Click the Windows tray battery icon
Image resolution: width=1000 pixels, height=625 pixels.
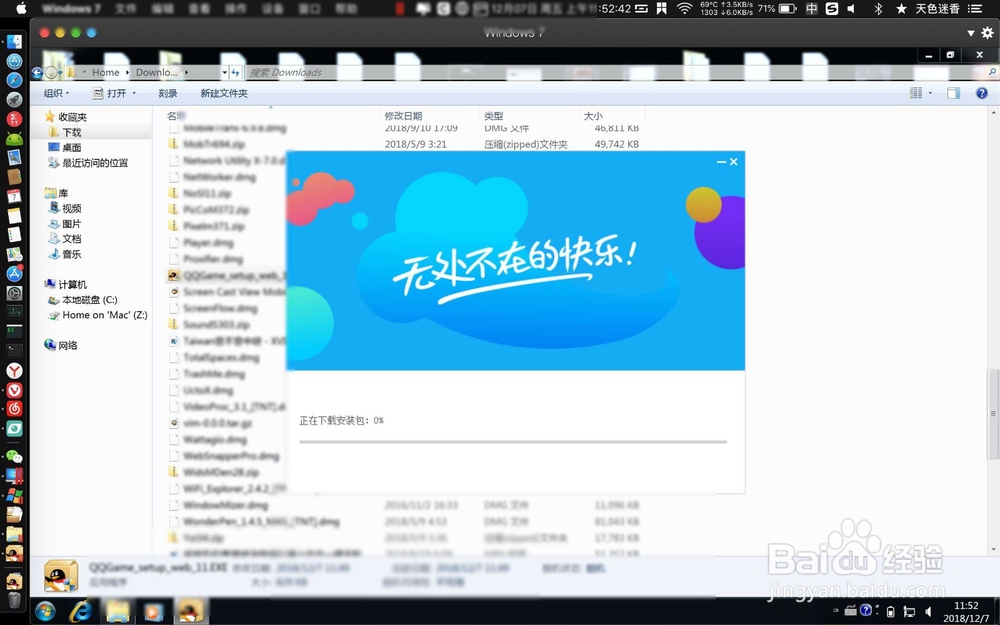pos(891,612)
